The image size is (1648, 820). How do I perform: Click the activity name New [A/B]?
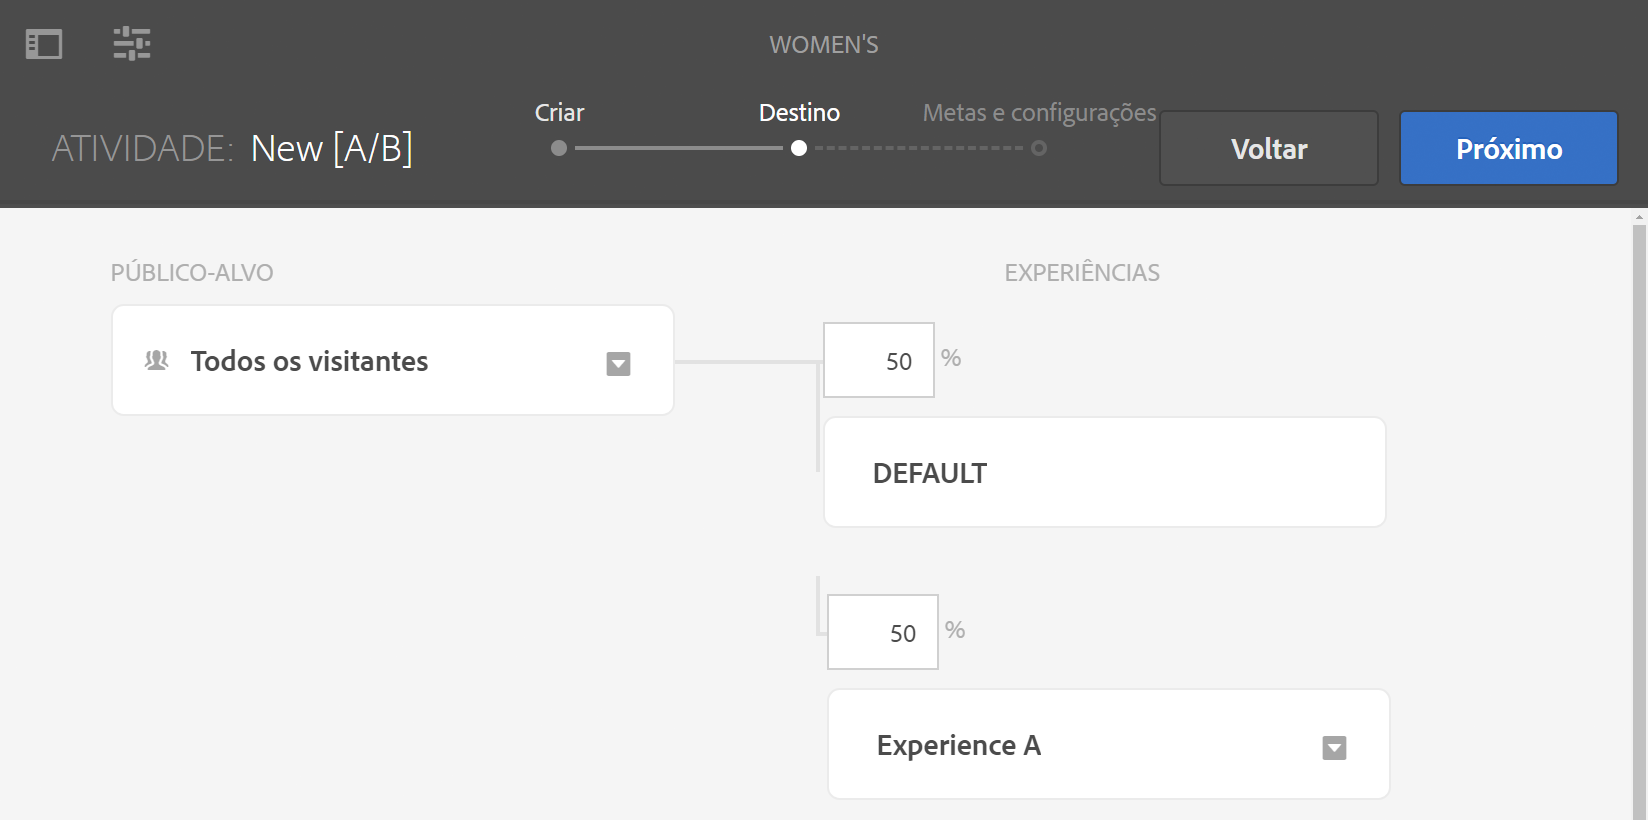pyautogui.click(x=331, y=149)
